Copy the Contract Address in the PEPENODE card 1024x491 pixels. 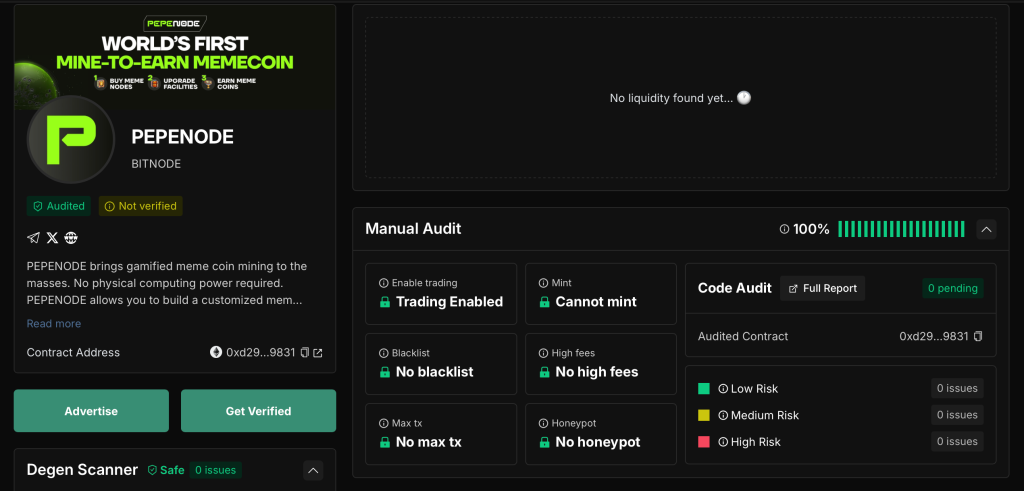point(305,353)
